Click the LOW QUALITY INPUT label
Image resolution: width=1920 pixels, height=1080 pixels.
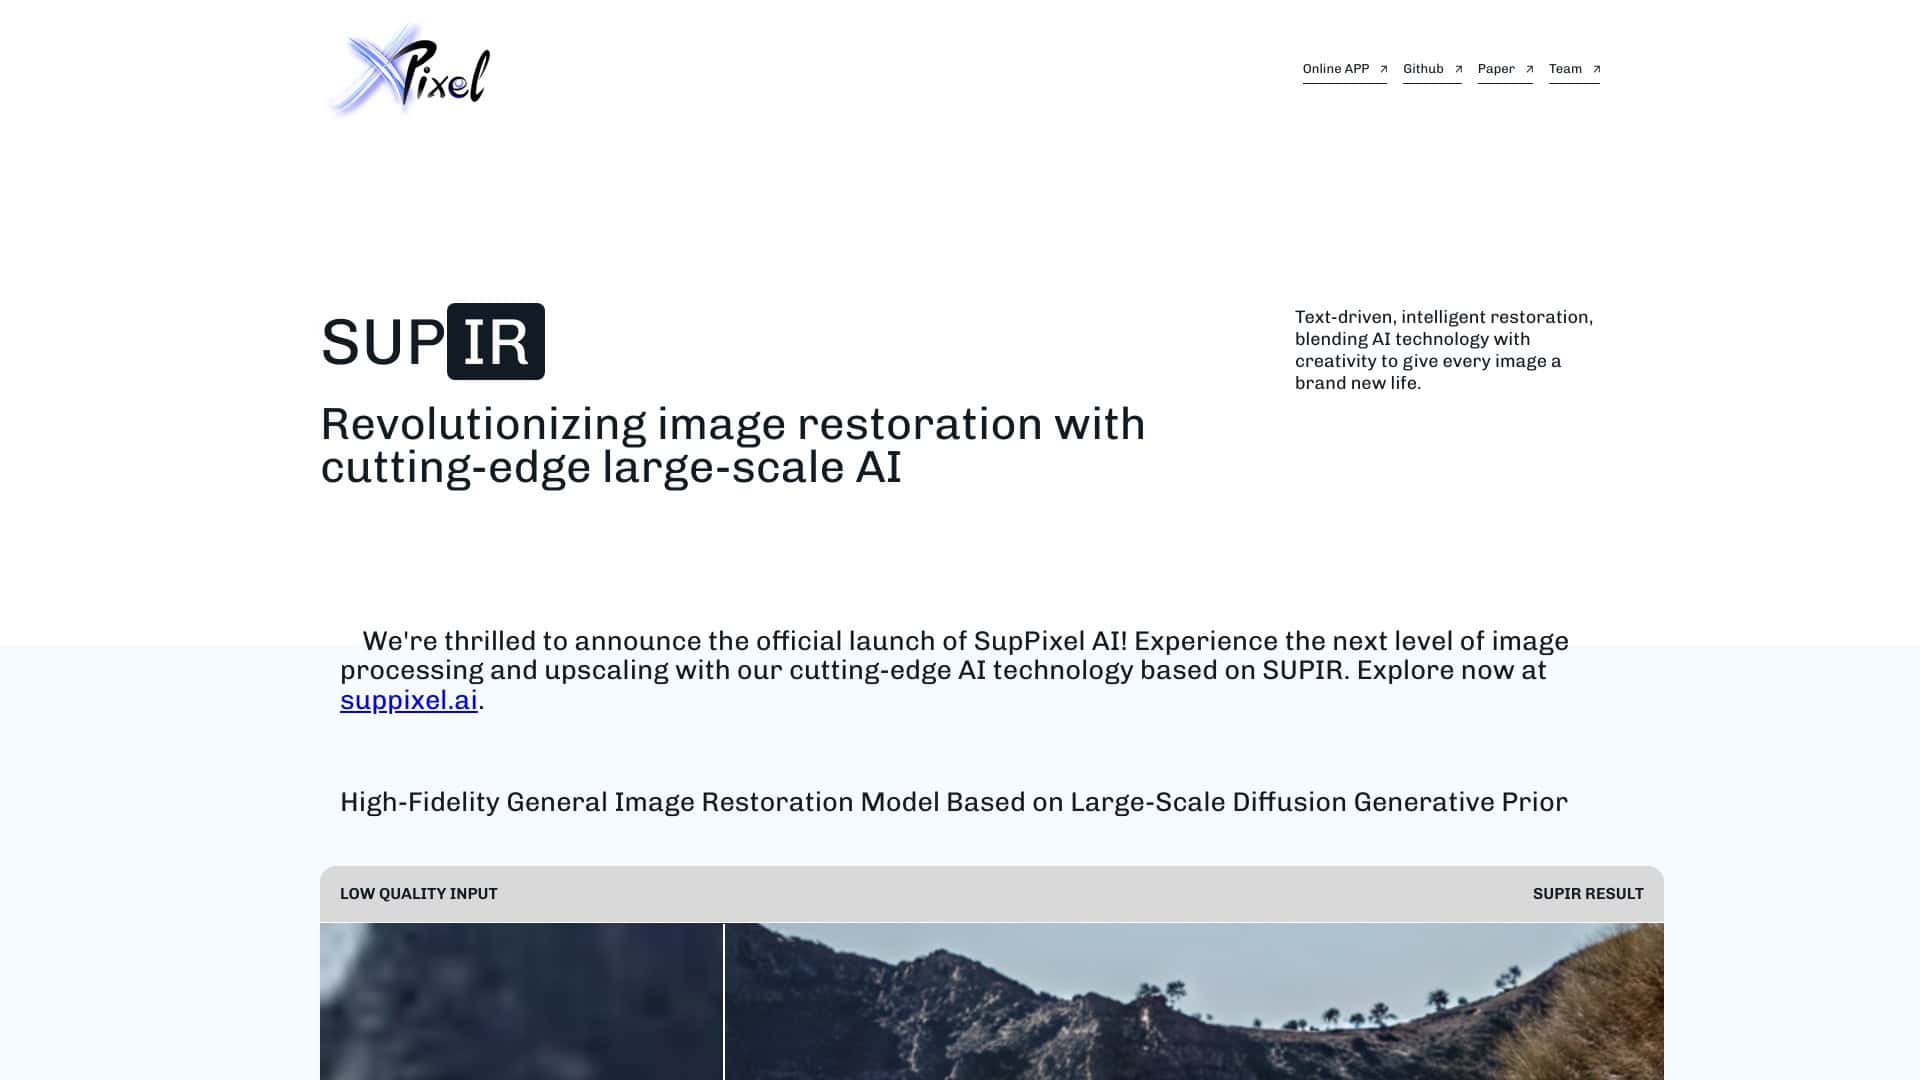point(419,893)
